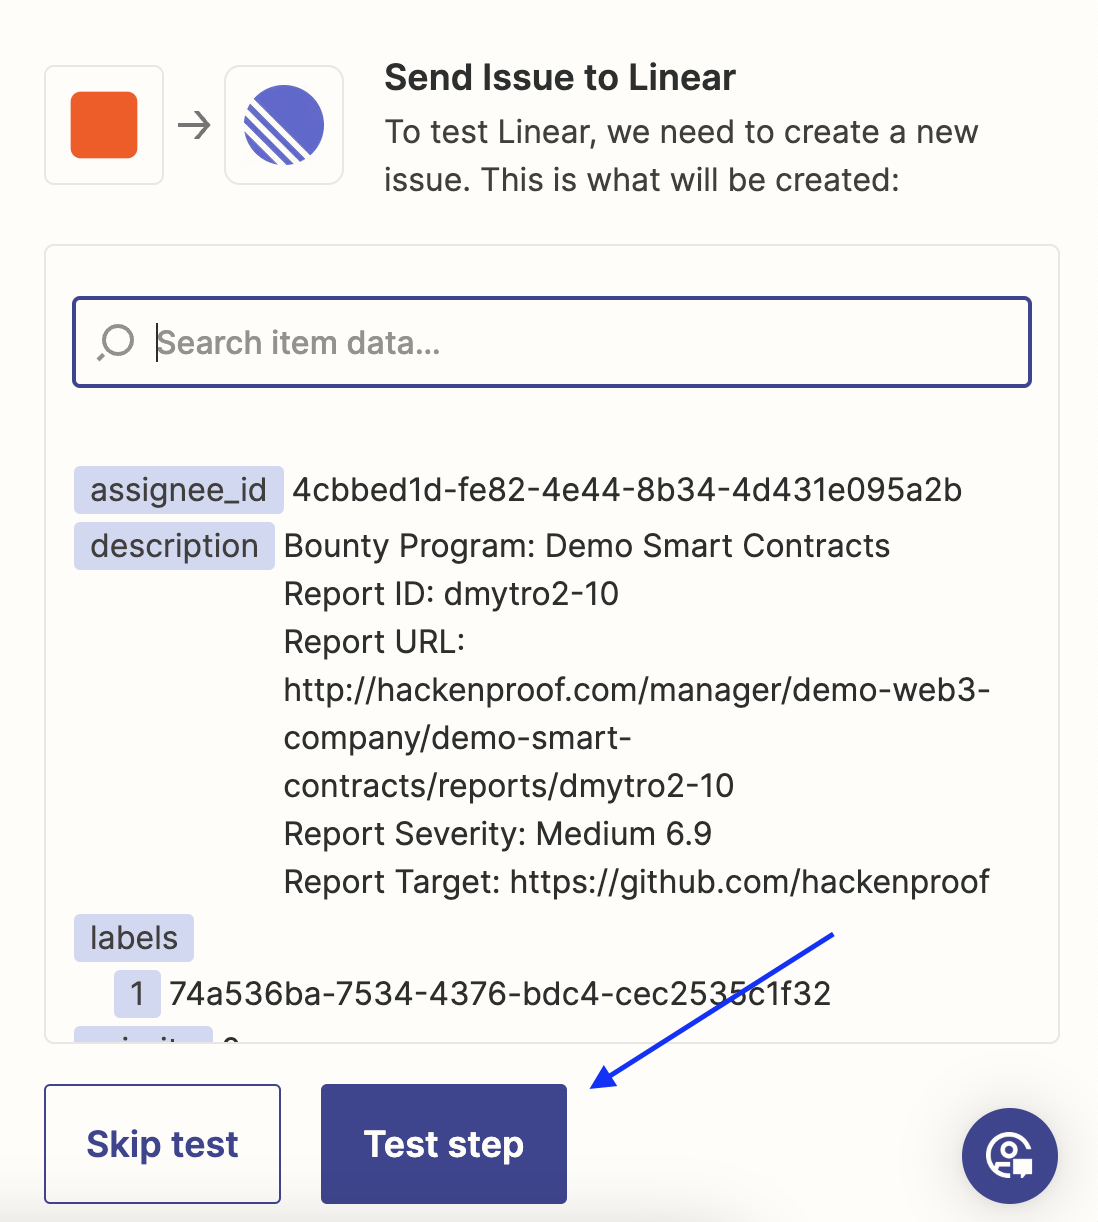This screenshot has width=1098, height=1222.
Task: Click the label index 1 tag
Action: (137, 994)
